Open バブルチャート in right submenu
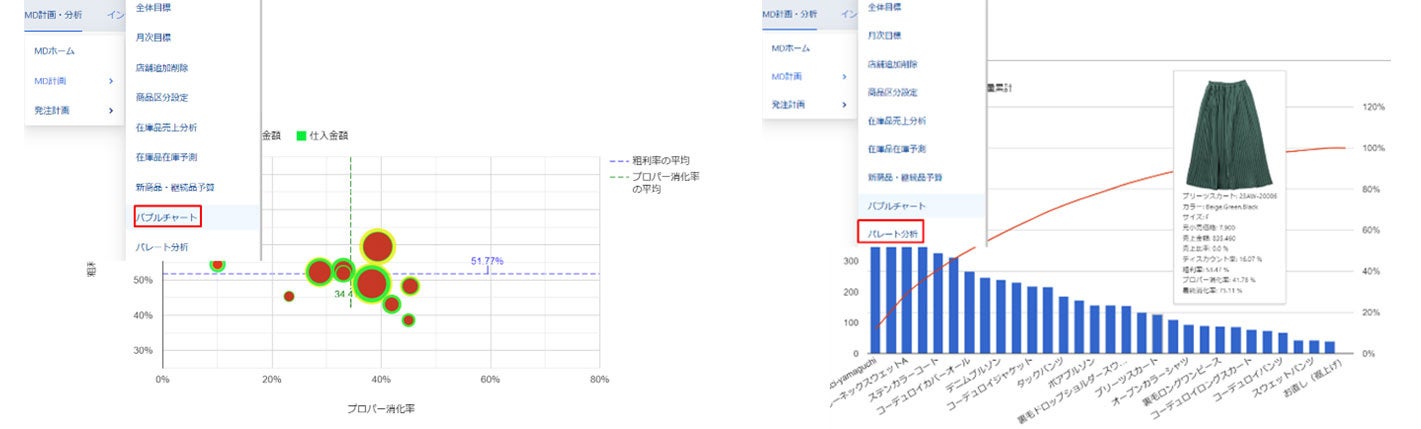1421x429 pixels. [897, 205]
